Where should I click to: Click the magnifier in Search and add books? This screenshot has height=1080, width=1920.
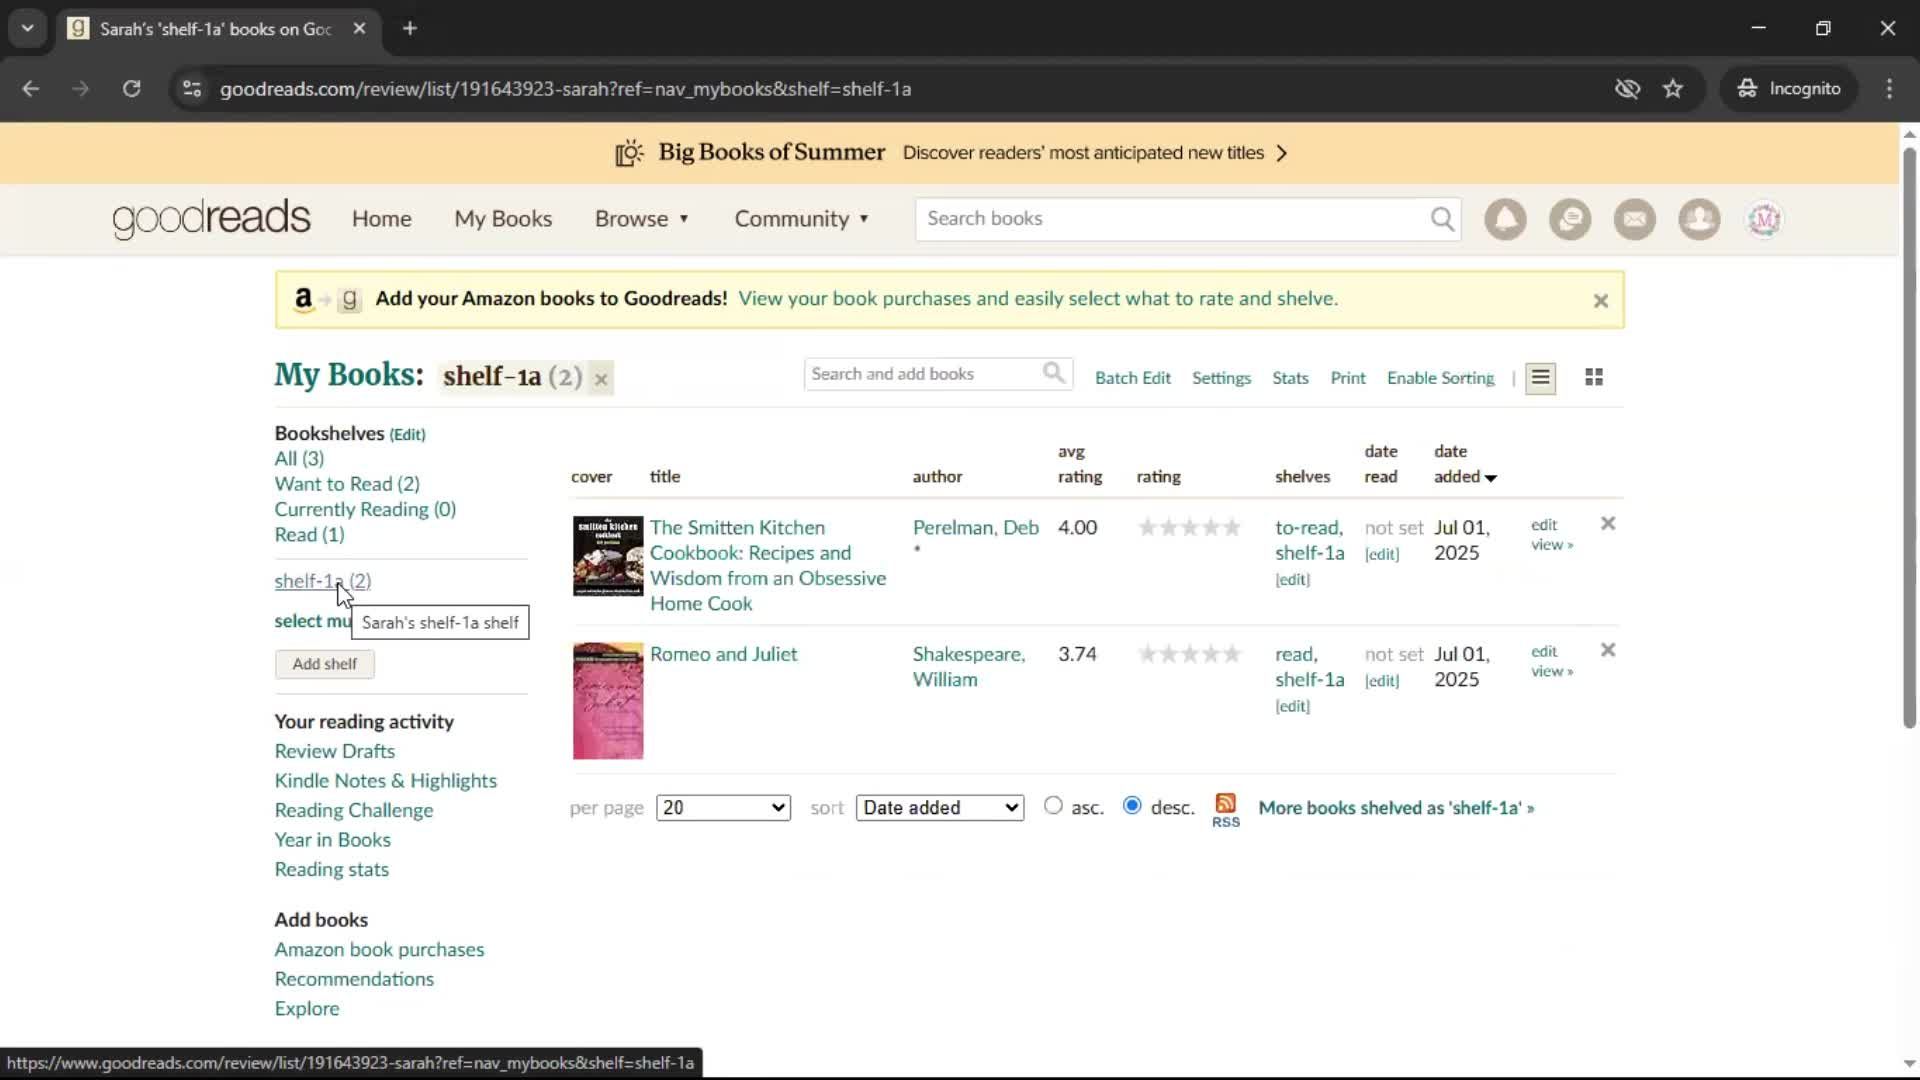pyautogui.click(x=1054, y=373)
